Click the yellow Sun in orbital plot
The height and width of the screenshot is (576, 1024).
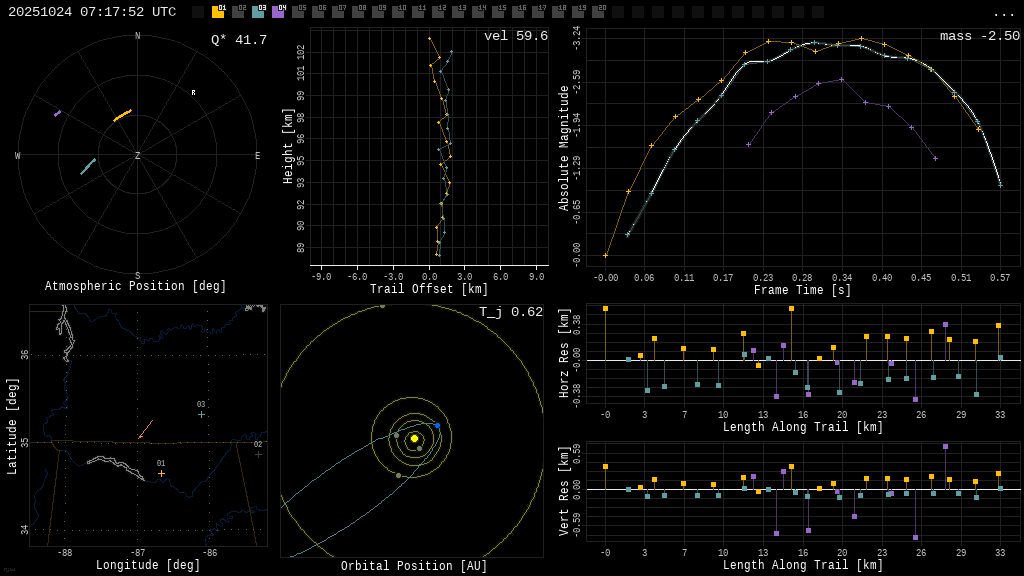click(x=414, y=438)
